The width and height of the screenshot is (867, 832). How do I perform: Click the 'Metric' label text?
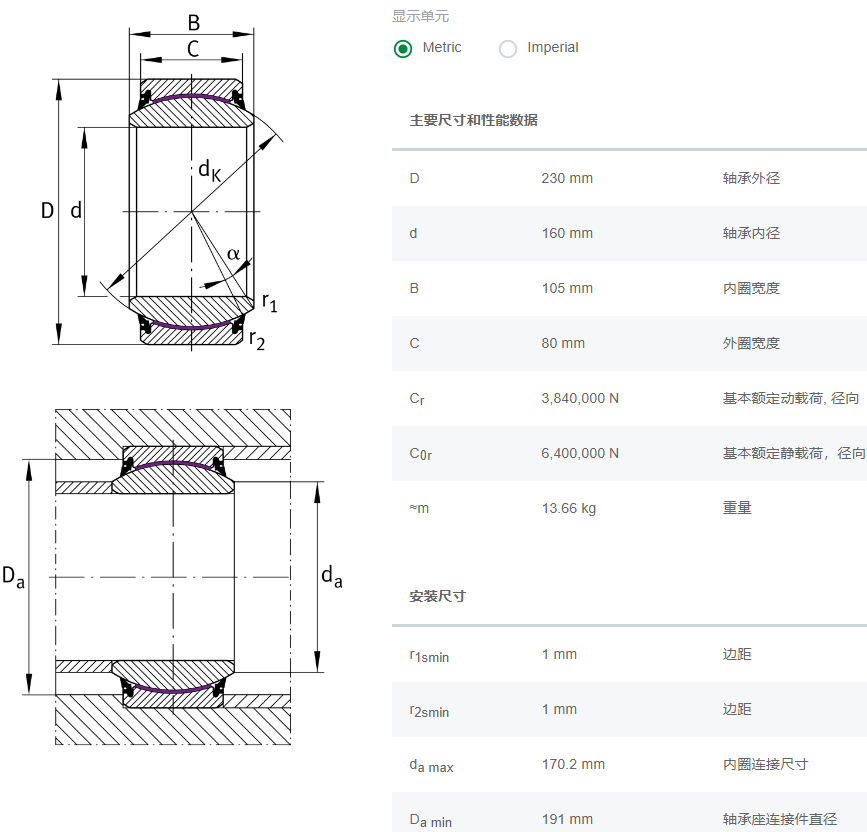pyautogui.click(x=442, y=47)
